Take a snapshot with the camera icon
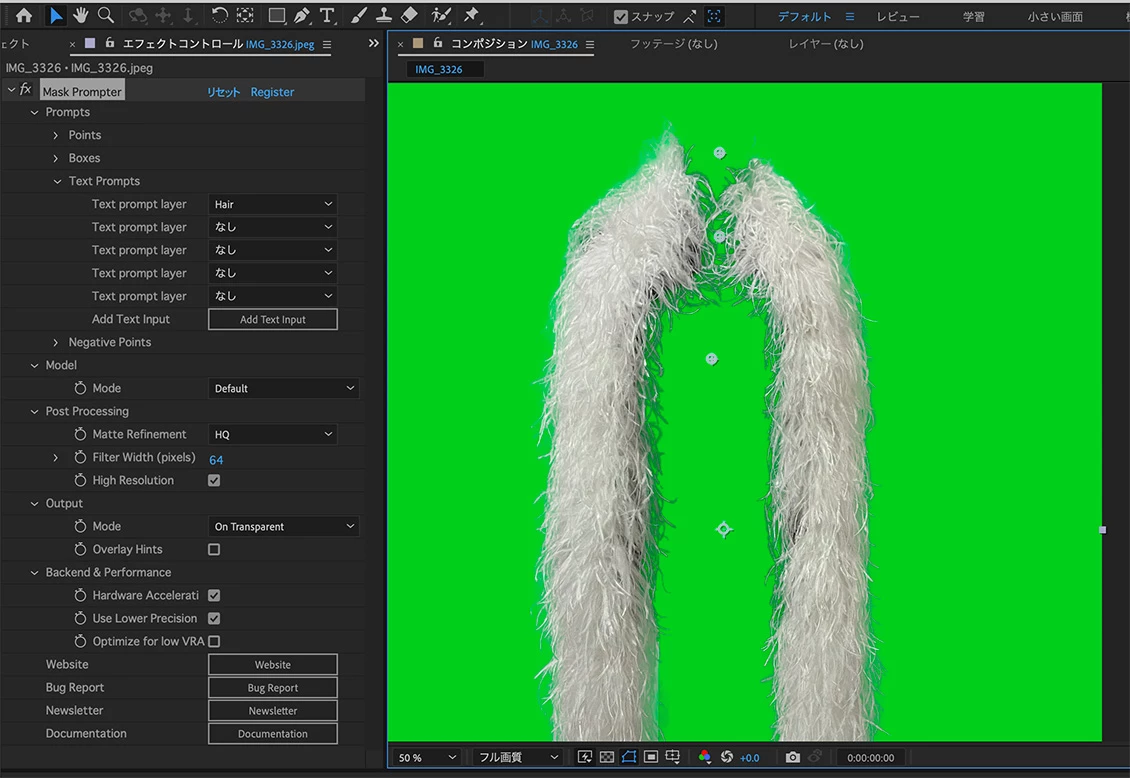 [x=793, y=757]
